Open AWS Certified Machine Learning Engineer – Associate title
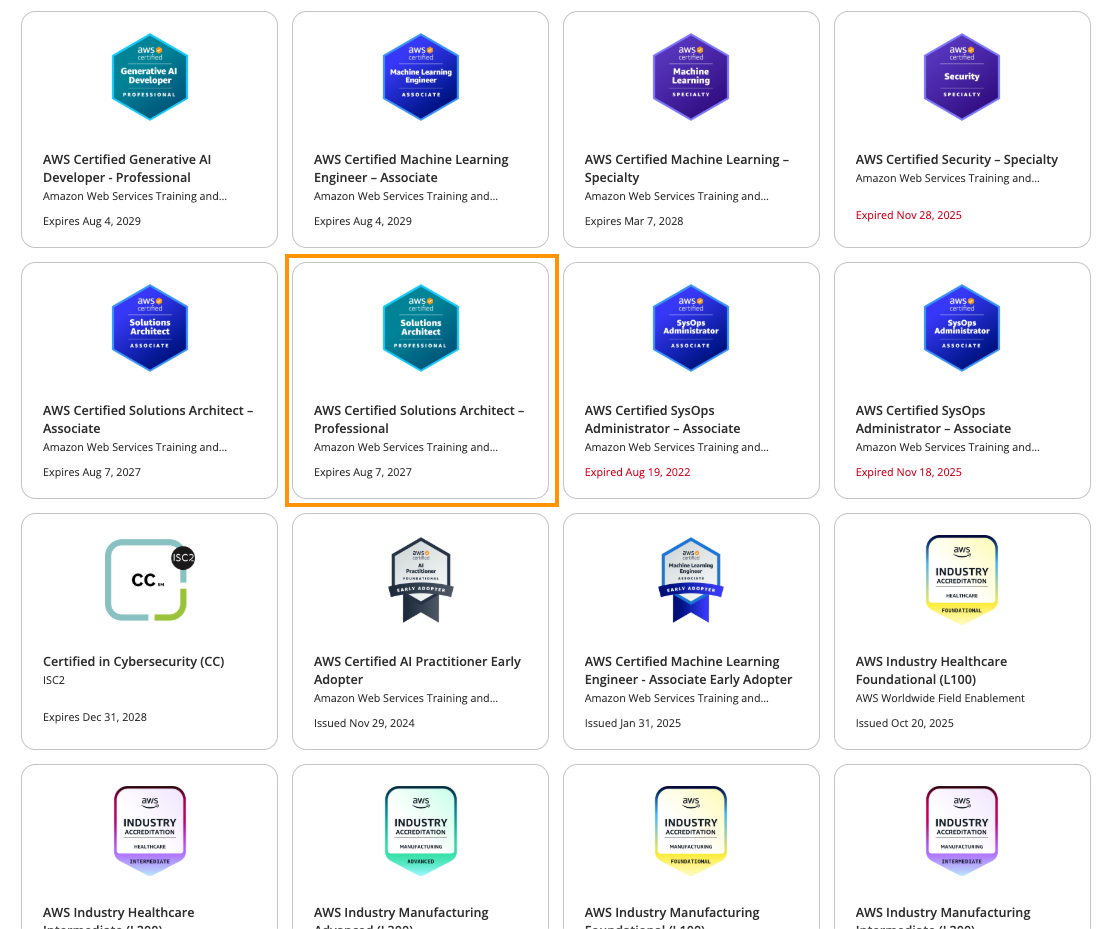The height and width of the screenshot is (929, 1100). point(411,168)
